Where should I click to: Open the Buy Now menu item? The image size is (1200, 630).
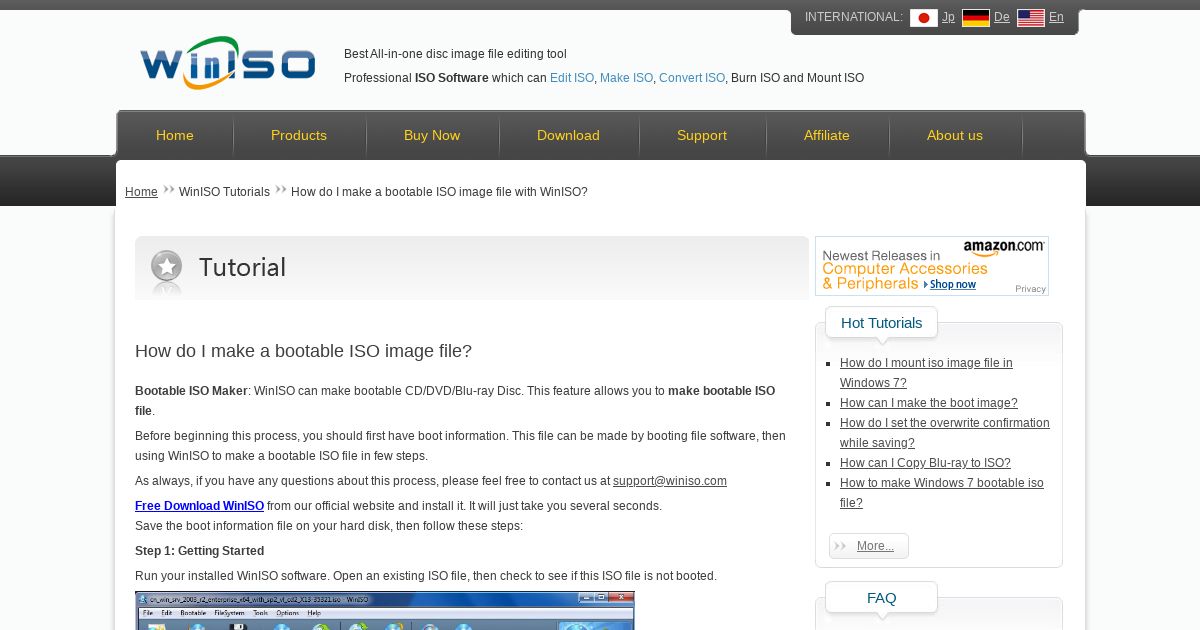tap(432, 135)
